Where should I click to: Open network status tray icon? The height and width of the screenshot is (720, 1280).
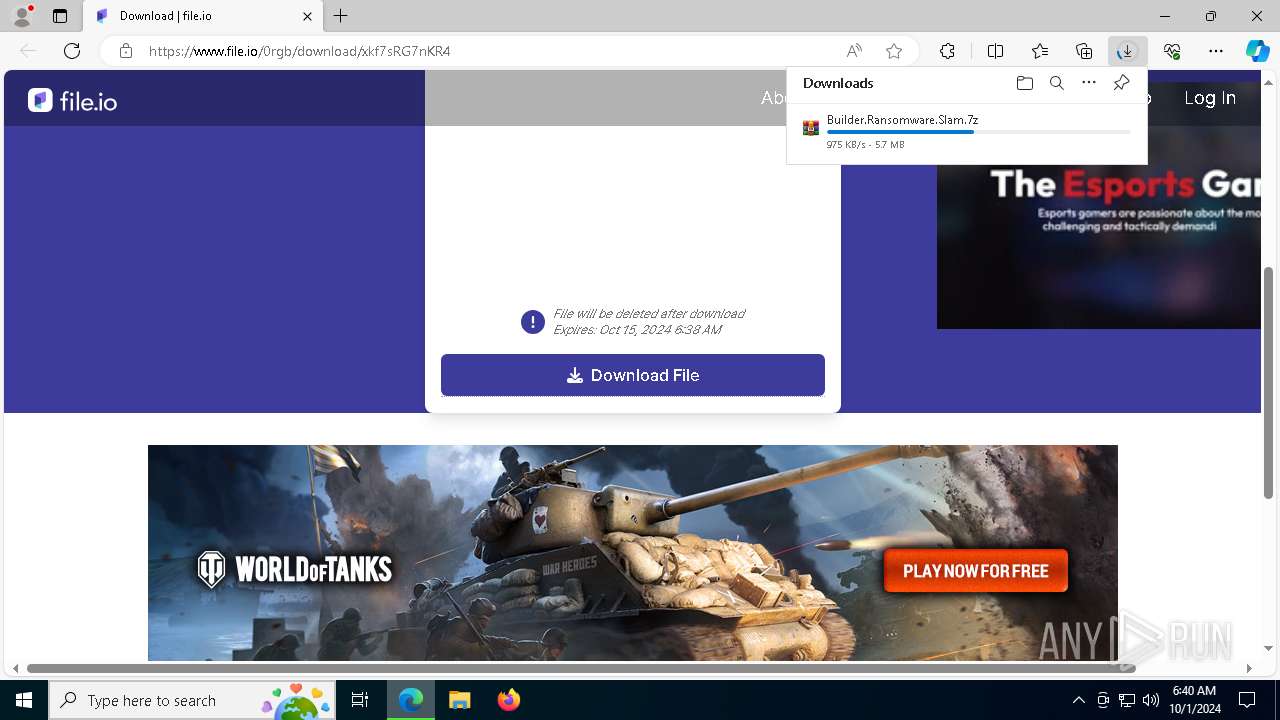point(1127,700)
